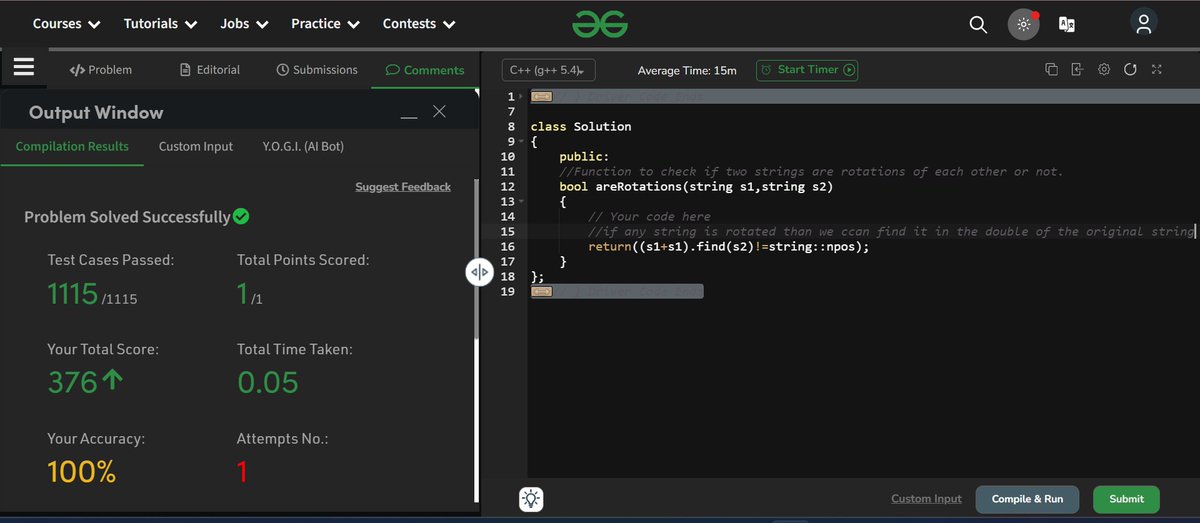The width and height of the screenshot is (1200, 523).
Task: Expand the Jobs dropdown
Action: click(244, 23)
